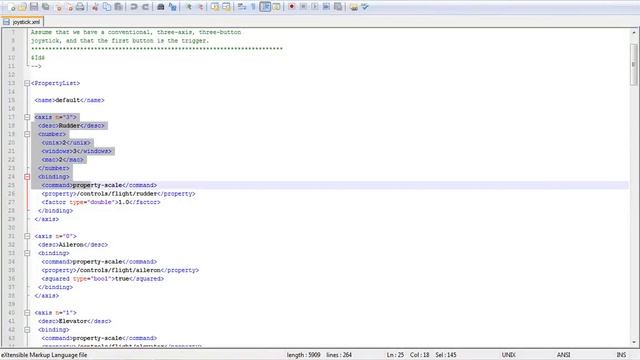Redo the last undone edit
Viewport: 640px width, 360px height.
click(x=145, y=7)
